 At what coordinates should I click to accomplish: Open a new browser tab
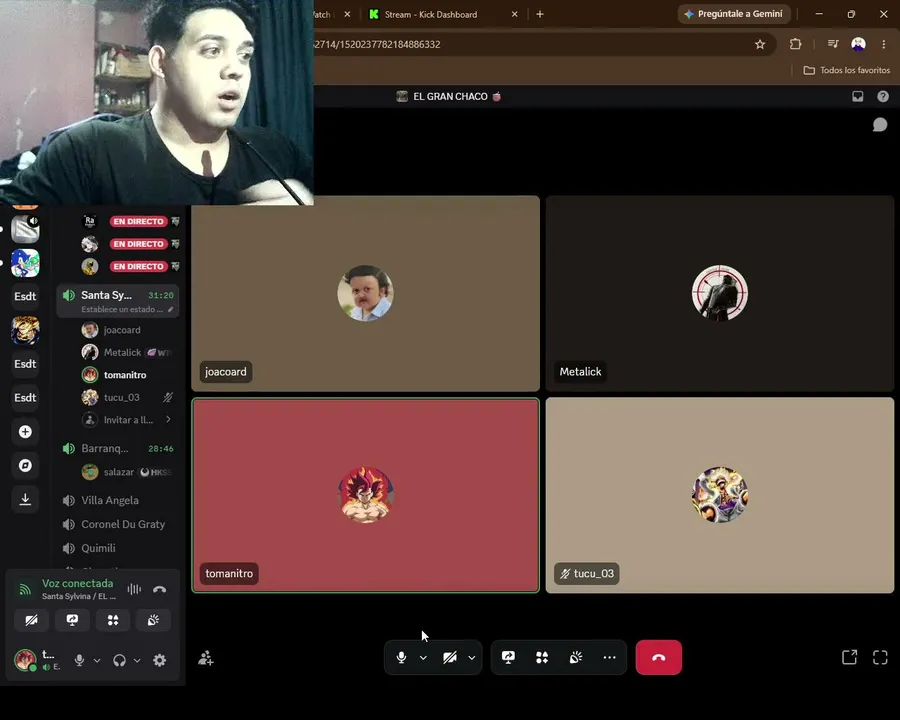[540, 14]
